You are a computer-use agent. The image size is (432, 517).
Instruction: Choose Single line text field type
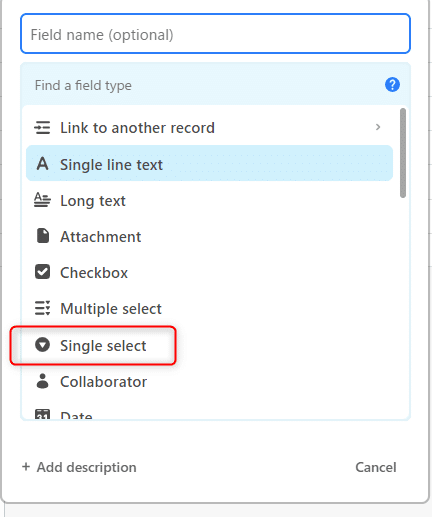209,163
